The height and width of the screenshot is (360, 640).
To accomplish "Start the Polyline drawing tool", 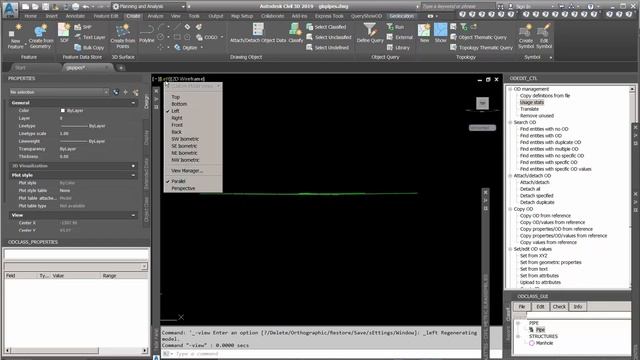I will (147, 33).
